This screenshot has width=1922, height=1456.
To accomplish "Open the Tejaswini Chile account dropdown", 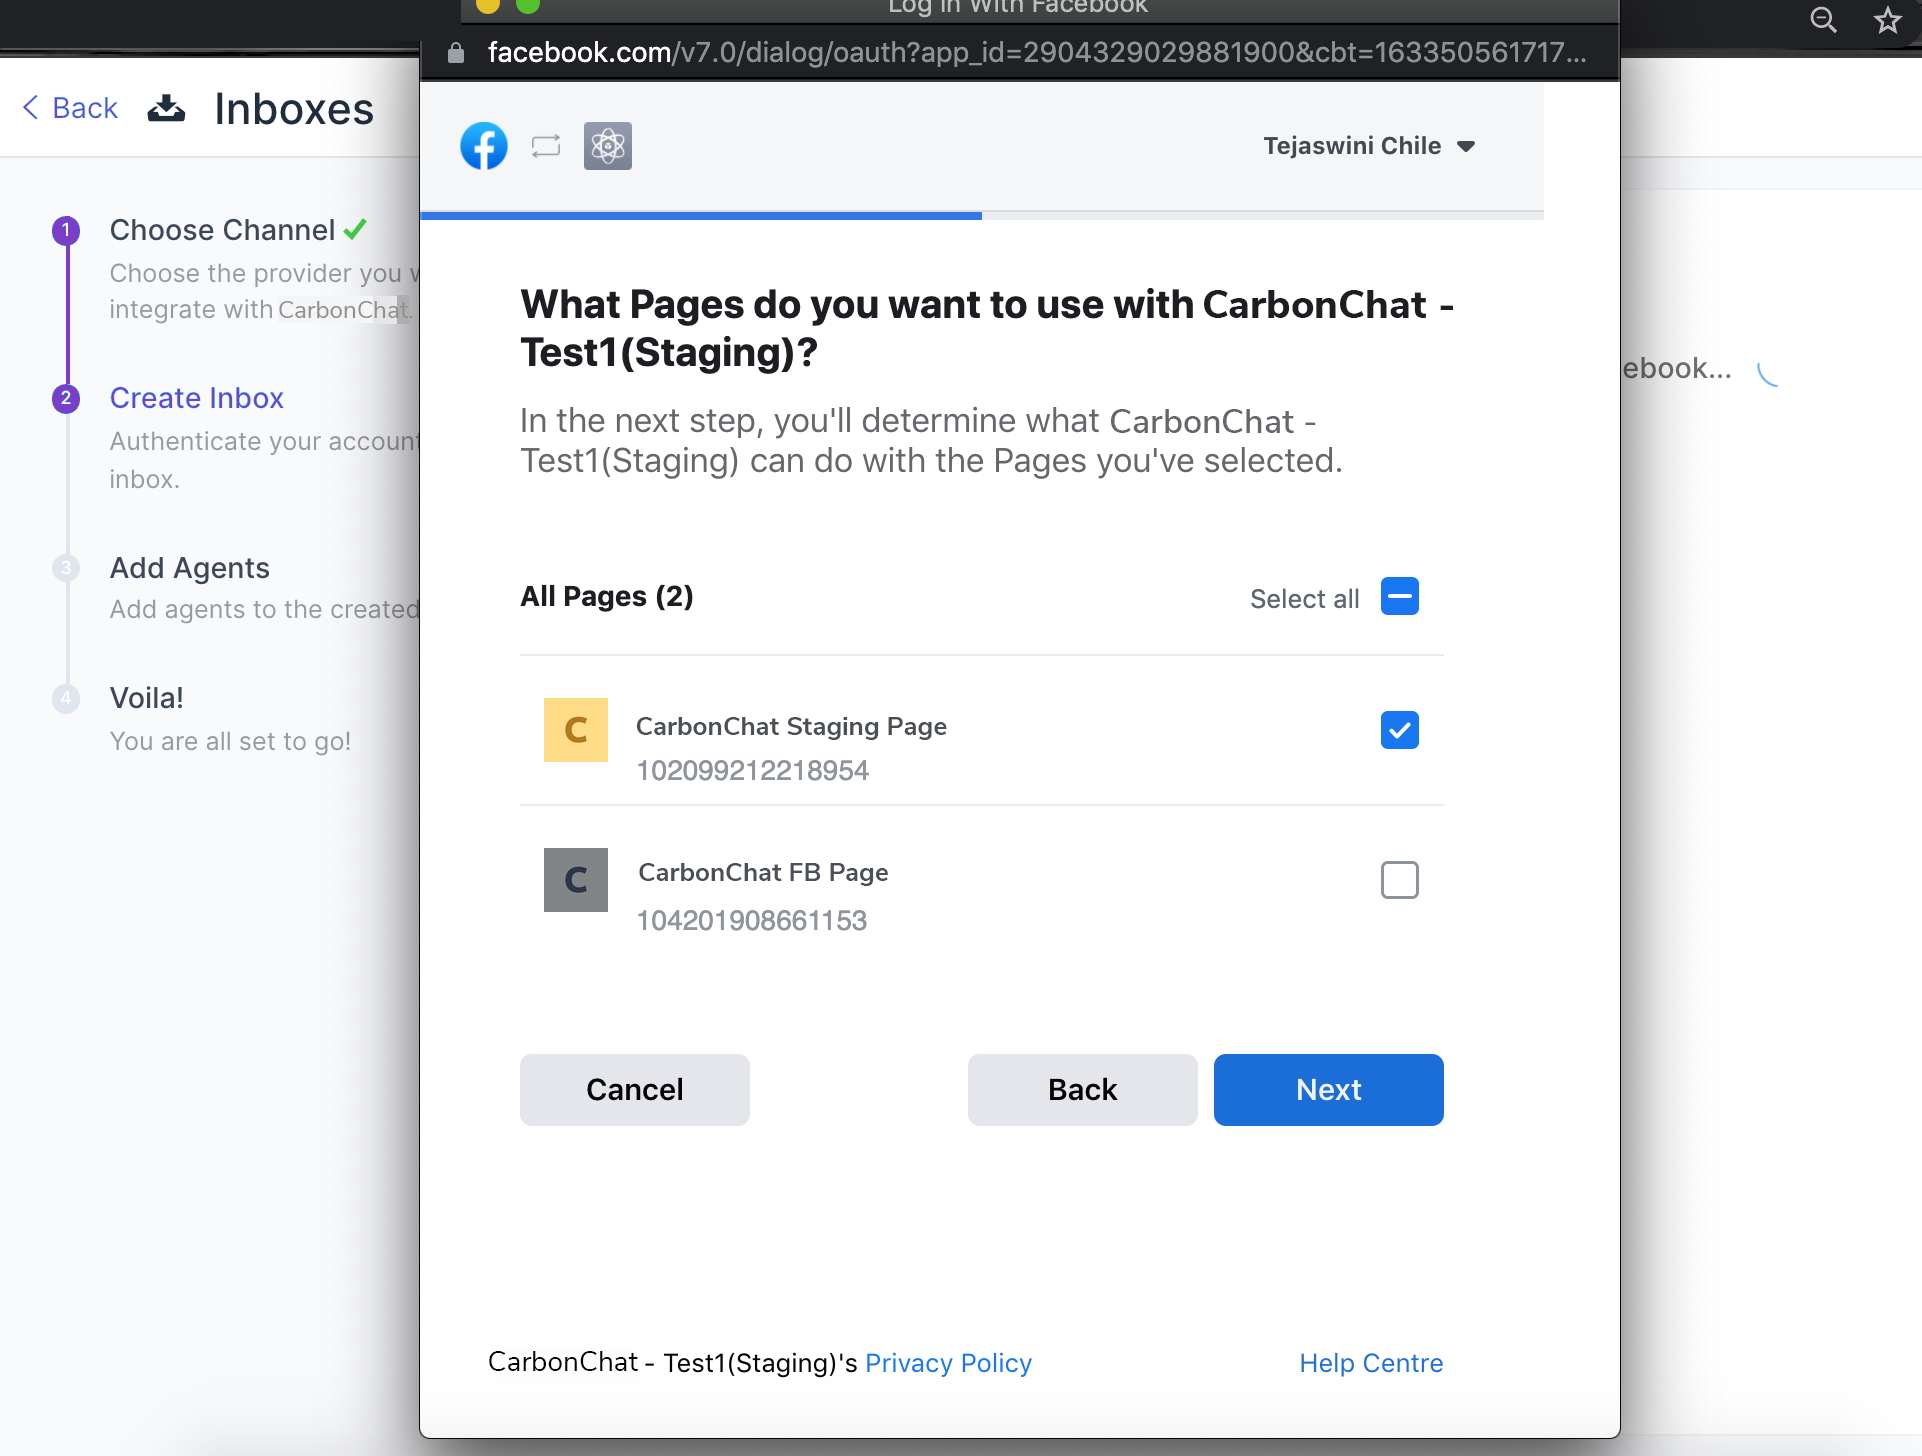I will tap(1368, 146).
